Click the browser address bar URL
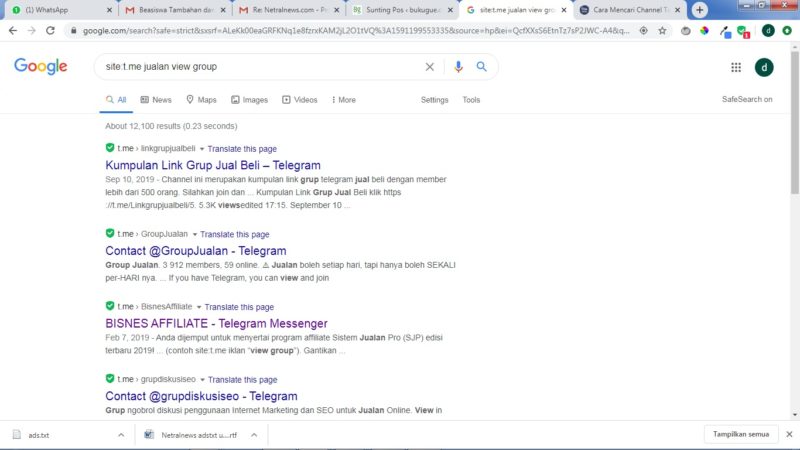The width and height of the screenshot is (800, 450). [x=356, y=31]
